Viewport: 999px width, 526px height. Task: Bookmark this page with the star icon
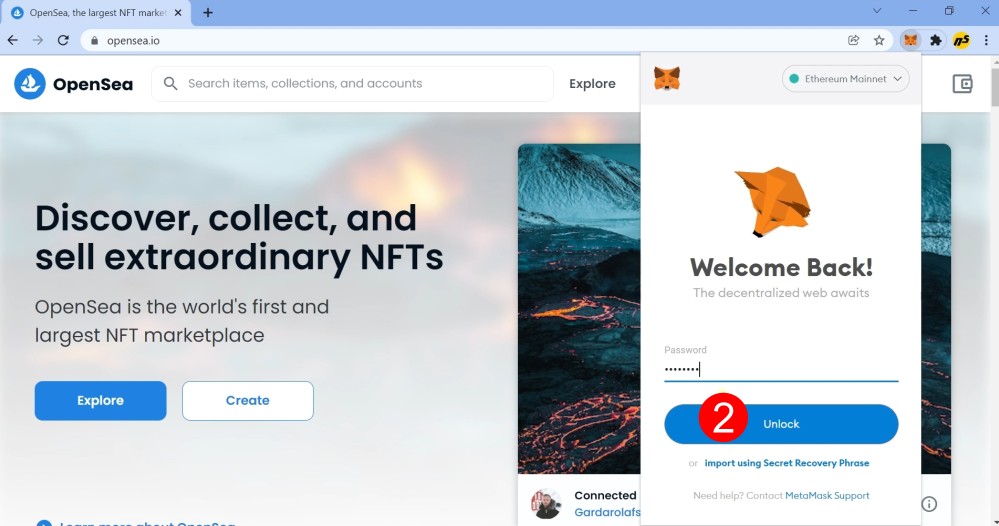point(879,40)
